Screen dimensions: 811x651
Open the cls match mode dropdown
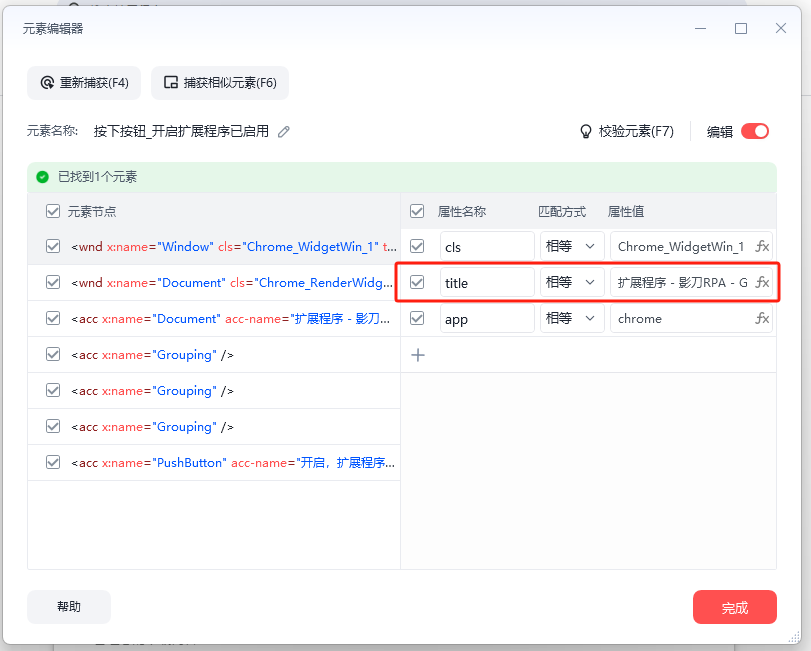point(572,246)
